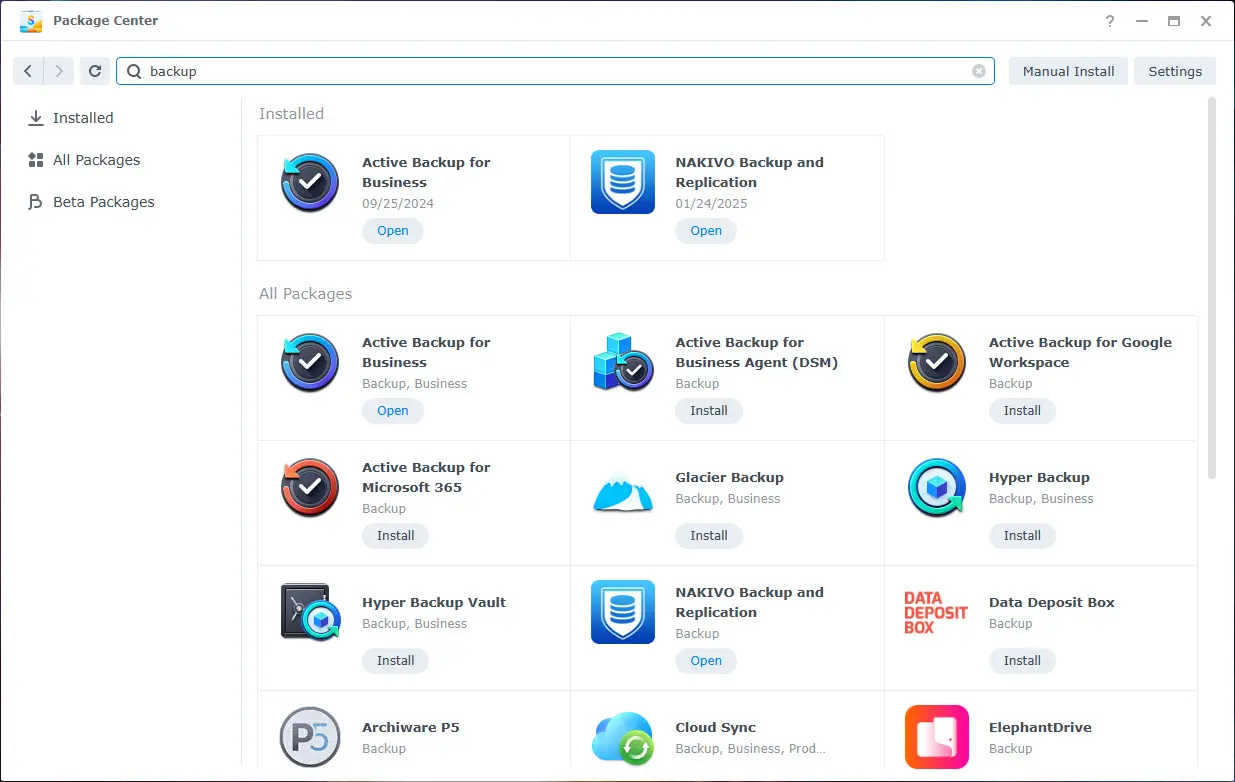
Task: Click Active Backup for Microsoft 365 icon
Action: (x=310, y=487)
